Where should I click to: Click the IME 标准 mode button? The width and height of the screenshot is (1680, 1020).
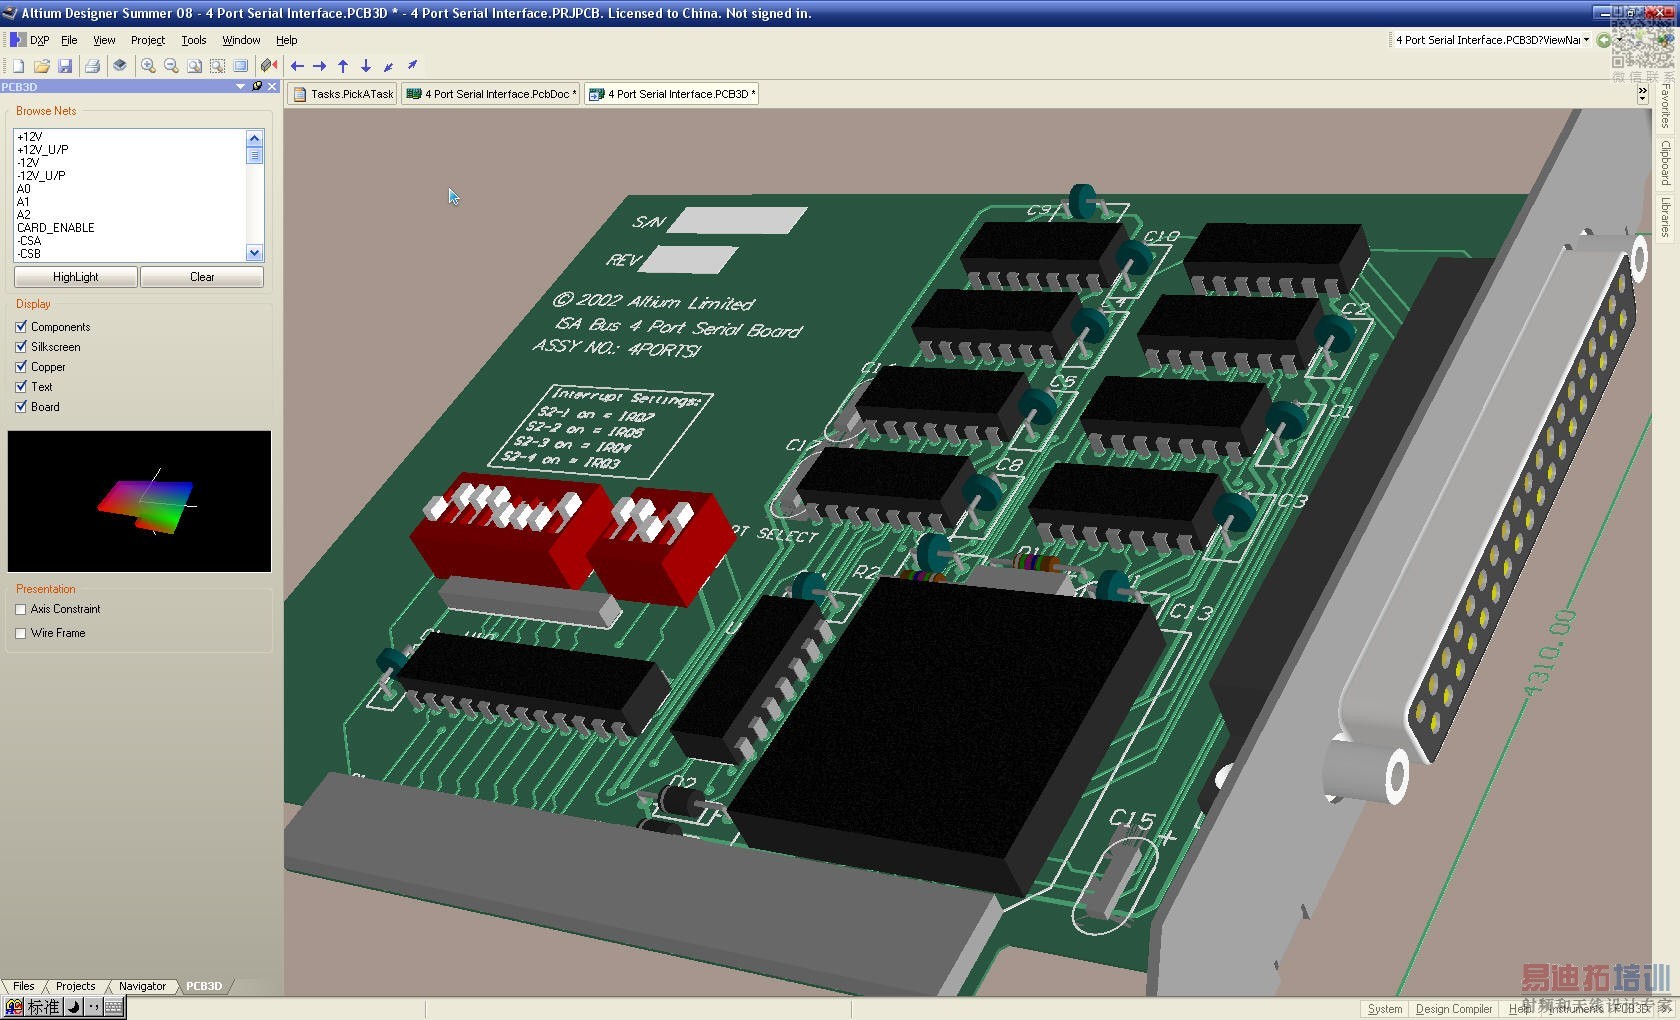[x=44, y=1007]
